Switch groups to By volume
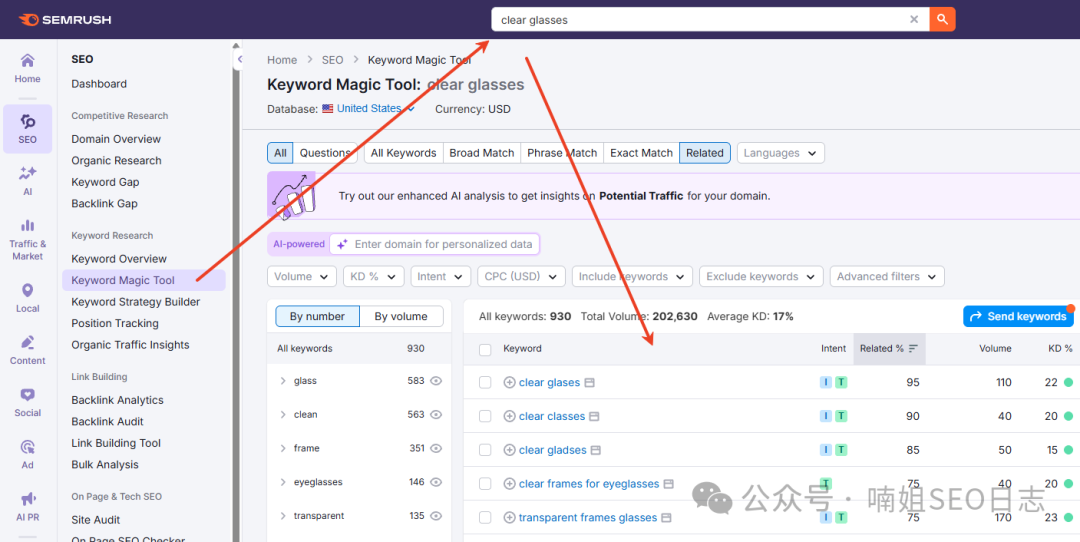 point(401,316)
